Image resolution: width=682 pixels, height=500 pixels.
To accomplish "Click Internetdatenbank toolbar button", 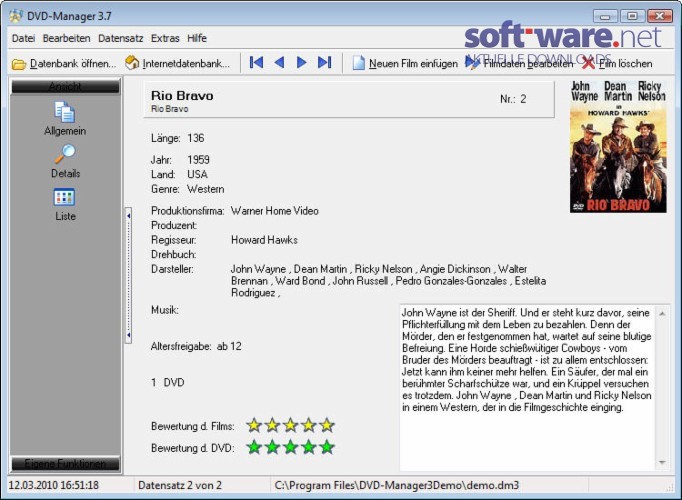I will [178, 63].
